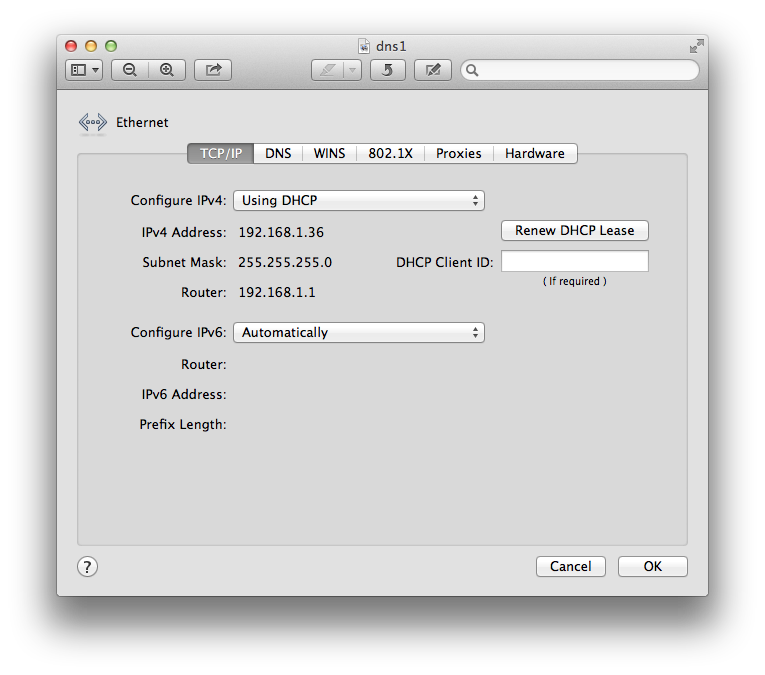The width and height of the screenshot is (765, 675).
Task: Zoom in using the magnifier plus icon
Action: point(167,70)
